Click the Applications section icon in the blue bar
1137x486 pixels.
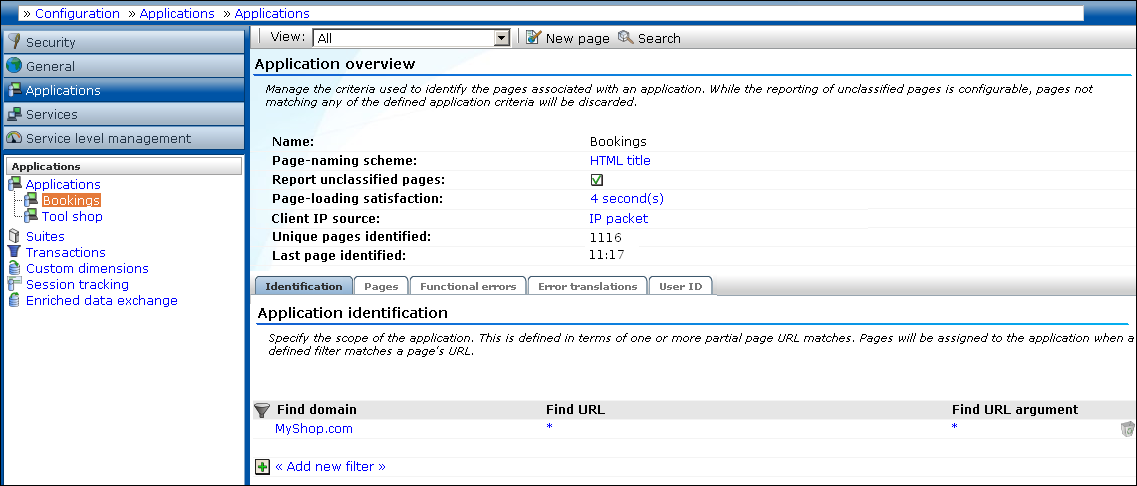click(15, 90)
